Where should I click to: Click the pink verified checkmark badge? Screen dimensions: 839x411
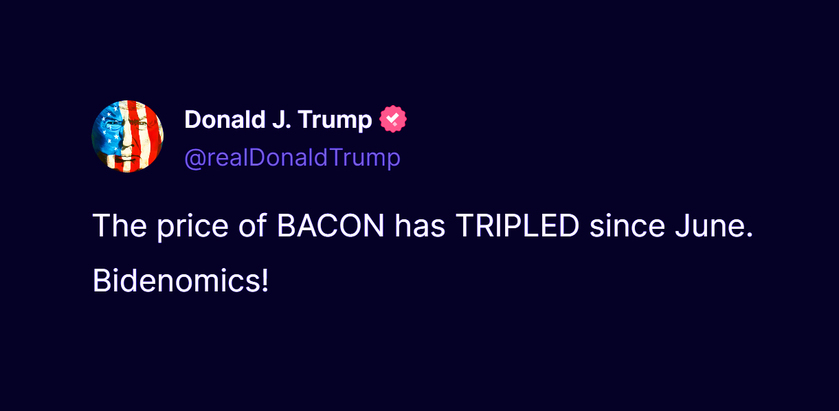coord(393,119)
